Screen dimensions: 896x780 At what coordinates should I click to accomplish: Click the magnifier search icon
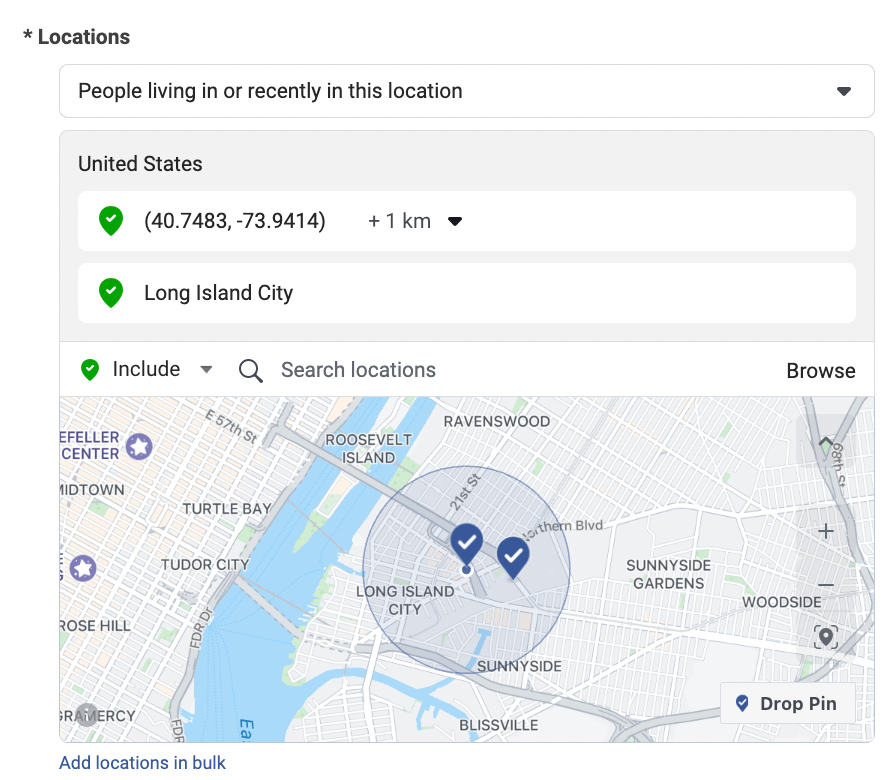(x=251, y=371)
